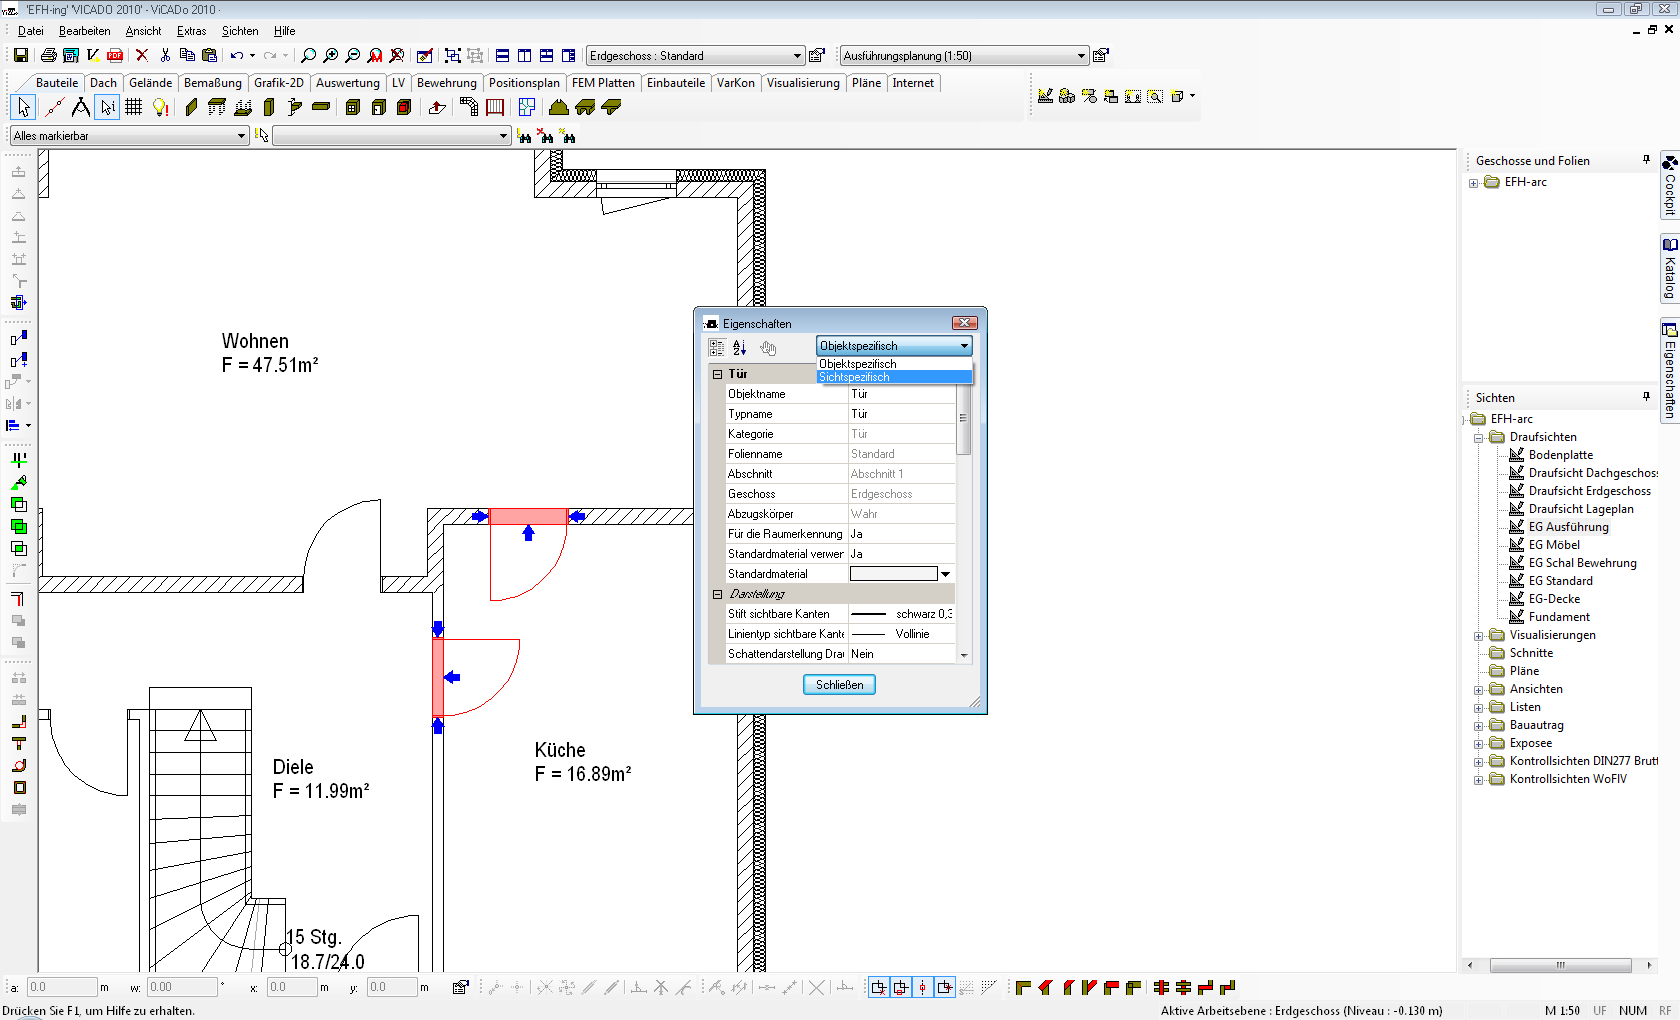
Task: Switch to the Bewehrung tab
Action: point(446,83)
